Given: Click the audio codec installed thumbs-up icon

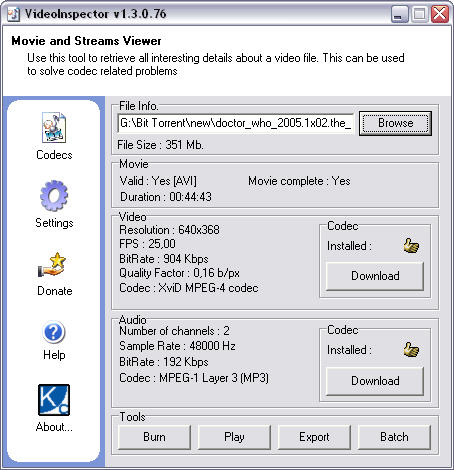Looking at the screenshot, I should [x=411, y=350].
